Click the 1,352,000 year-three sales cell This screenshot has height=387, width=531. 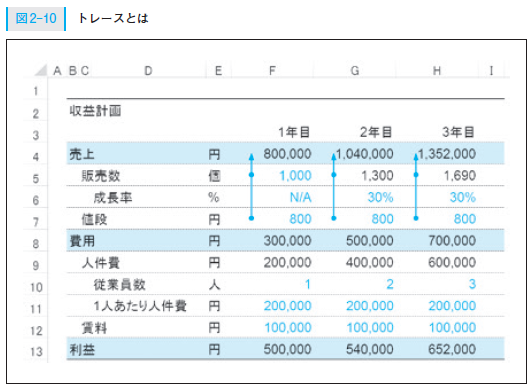click(x=447, y=154)
